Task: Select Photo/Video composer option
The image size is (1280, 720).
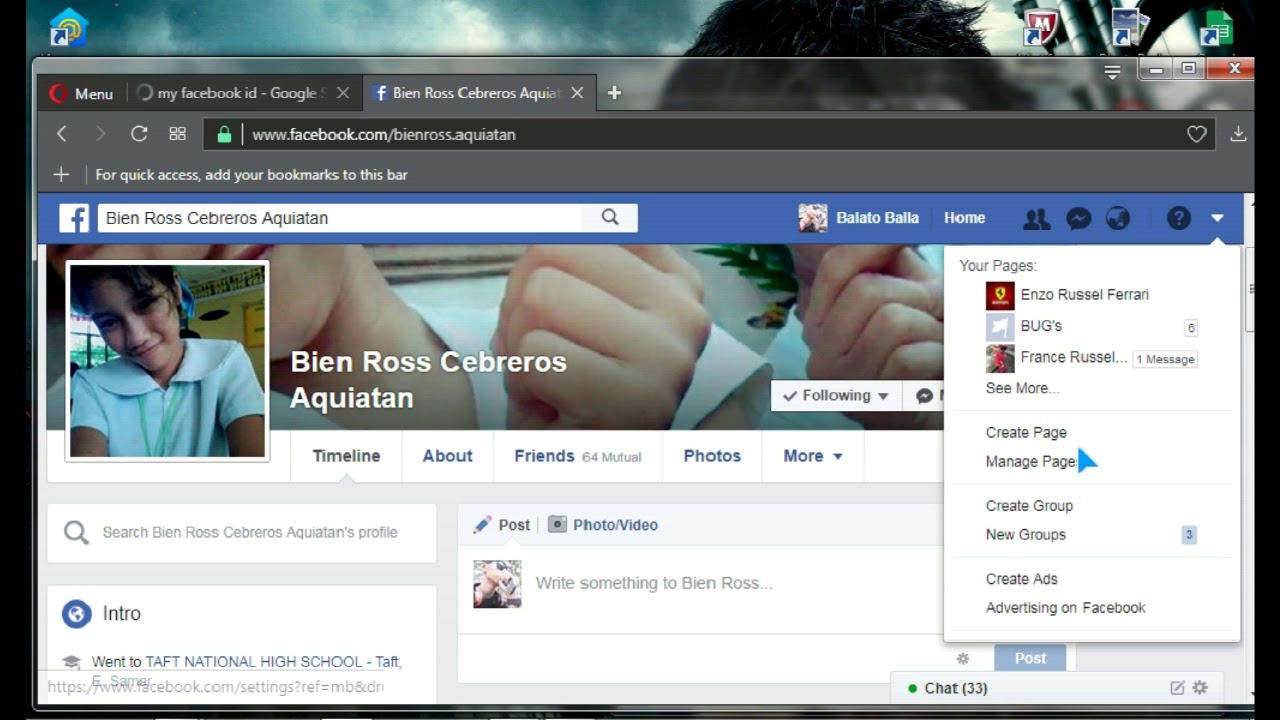Action: 603,525
